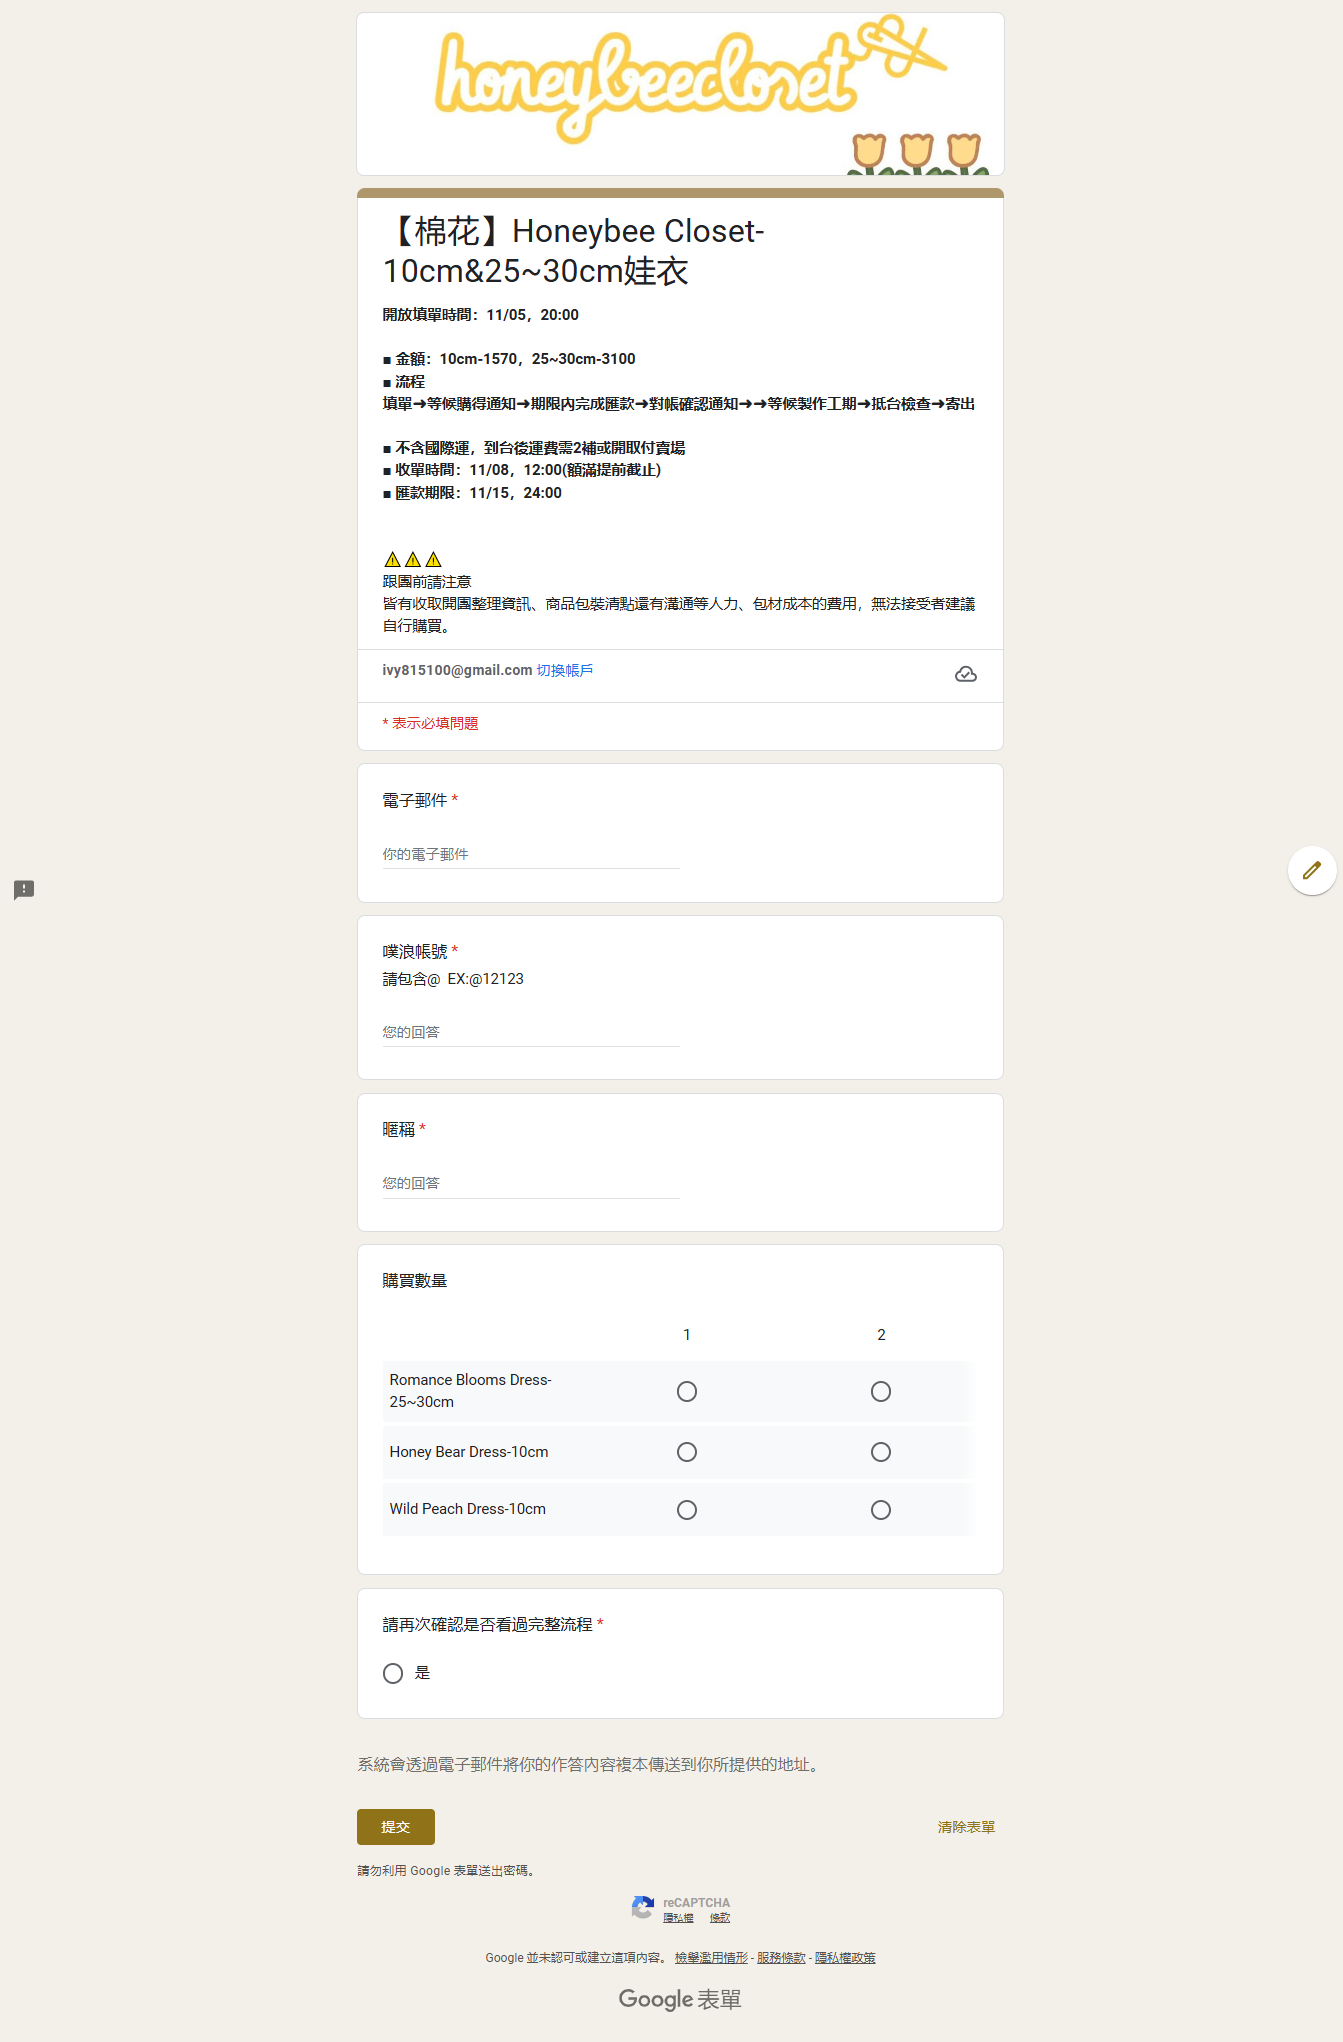
Task: Click the 請包含@ EX:@12123 hint text
Action: [x=453, y=979]
